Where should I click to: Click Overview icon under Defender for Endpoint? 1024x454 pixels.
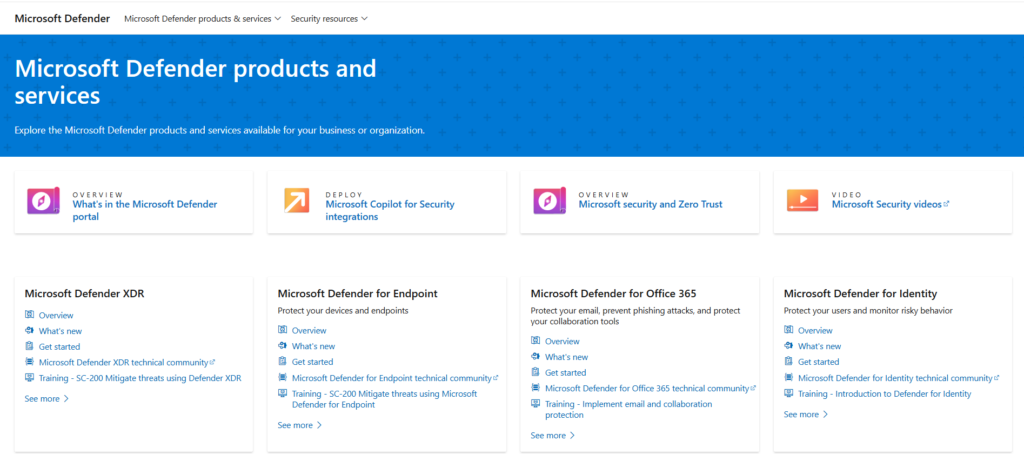[282, 331]
